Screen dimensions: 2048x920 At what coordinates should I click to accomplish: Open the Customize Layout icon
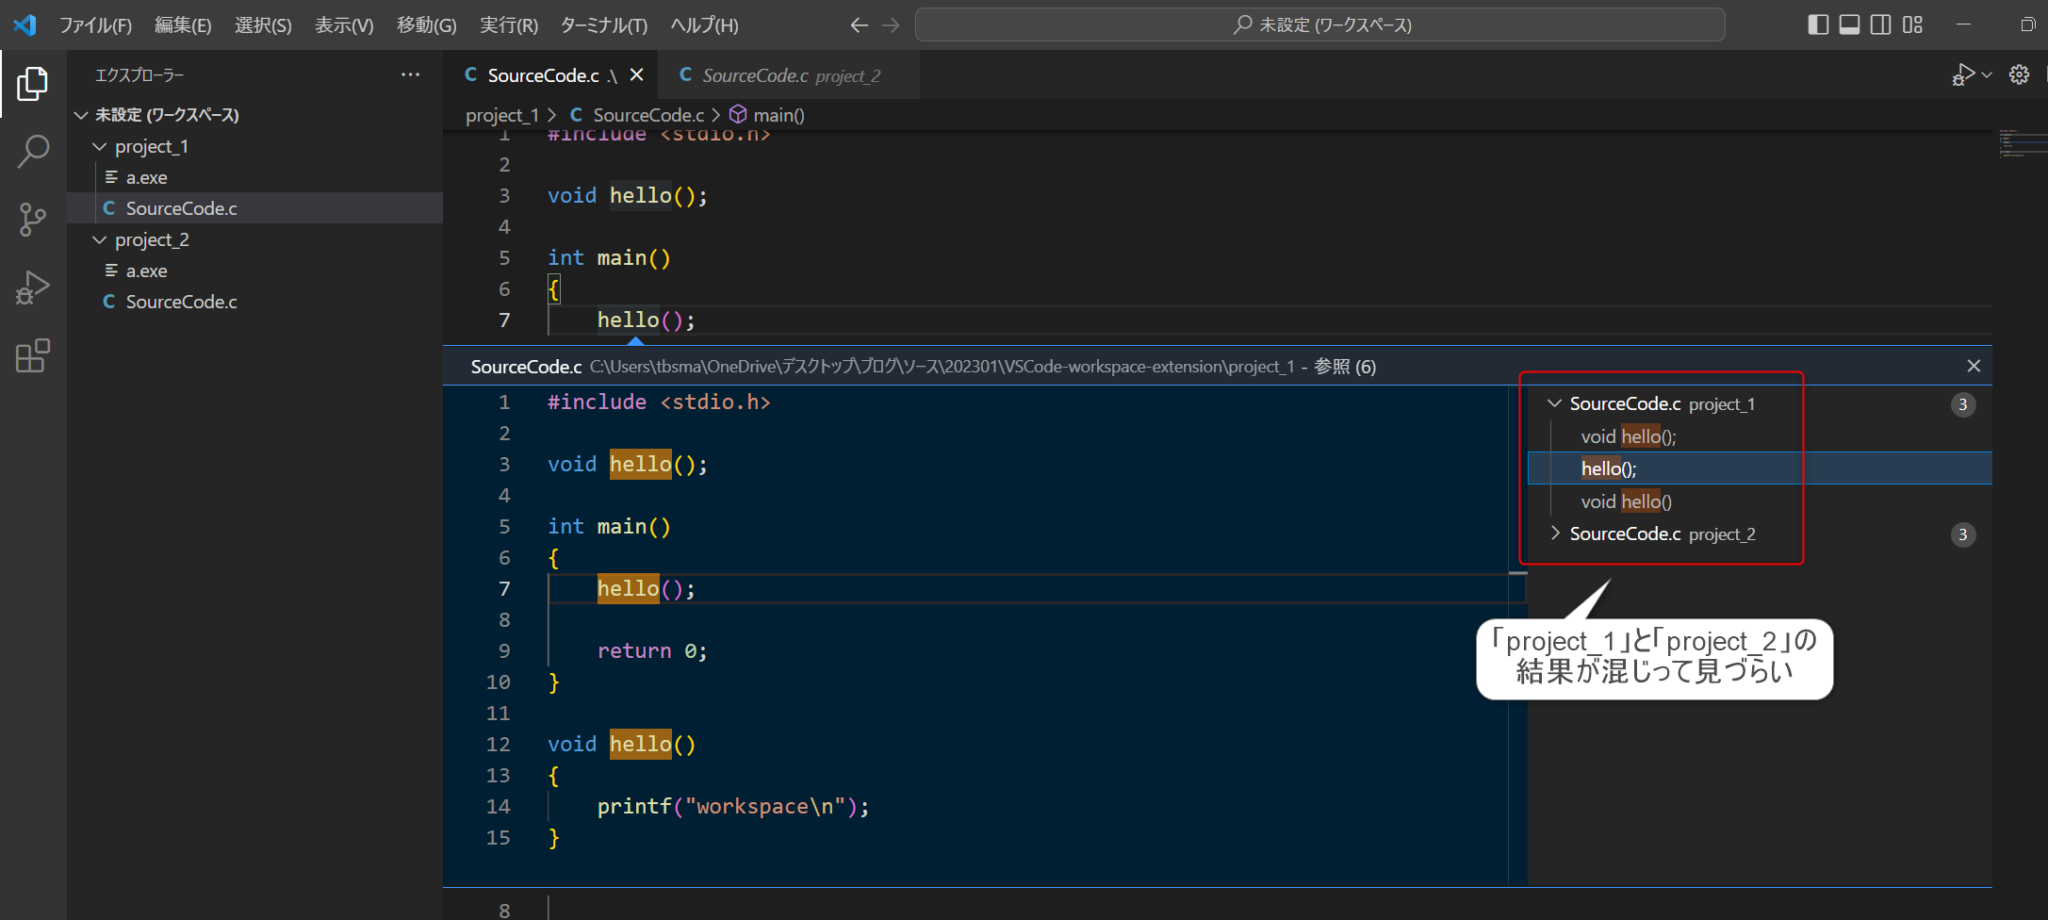[1912, 24]
